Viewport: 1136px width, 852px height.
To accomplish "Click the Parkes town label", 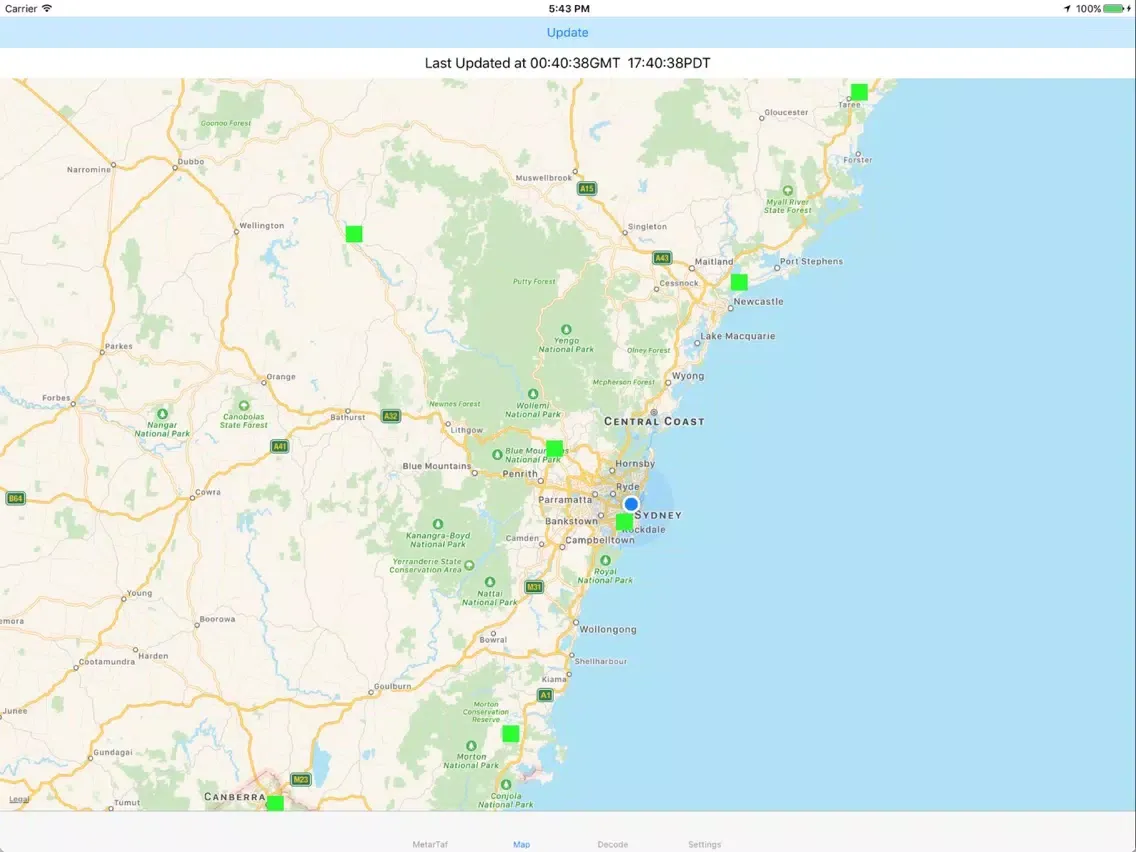I will [x=119, y=346].
